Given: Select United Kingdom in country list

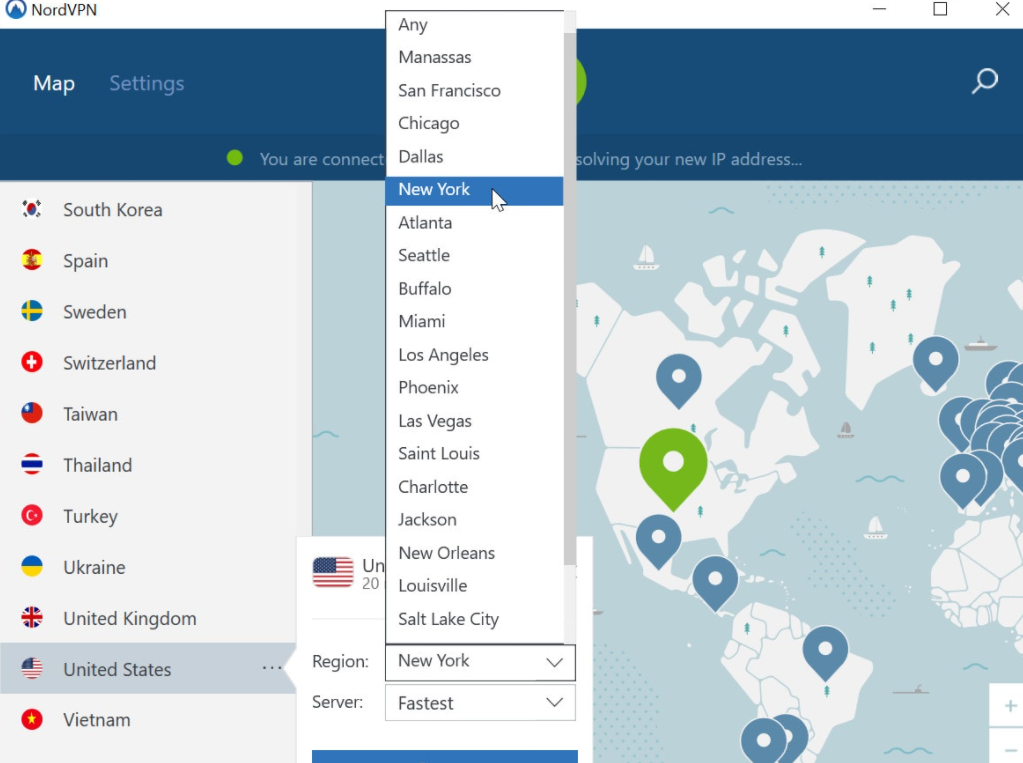Looking at the screenshot, I should [x=147, y=618].
